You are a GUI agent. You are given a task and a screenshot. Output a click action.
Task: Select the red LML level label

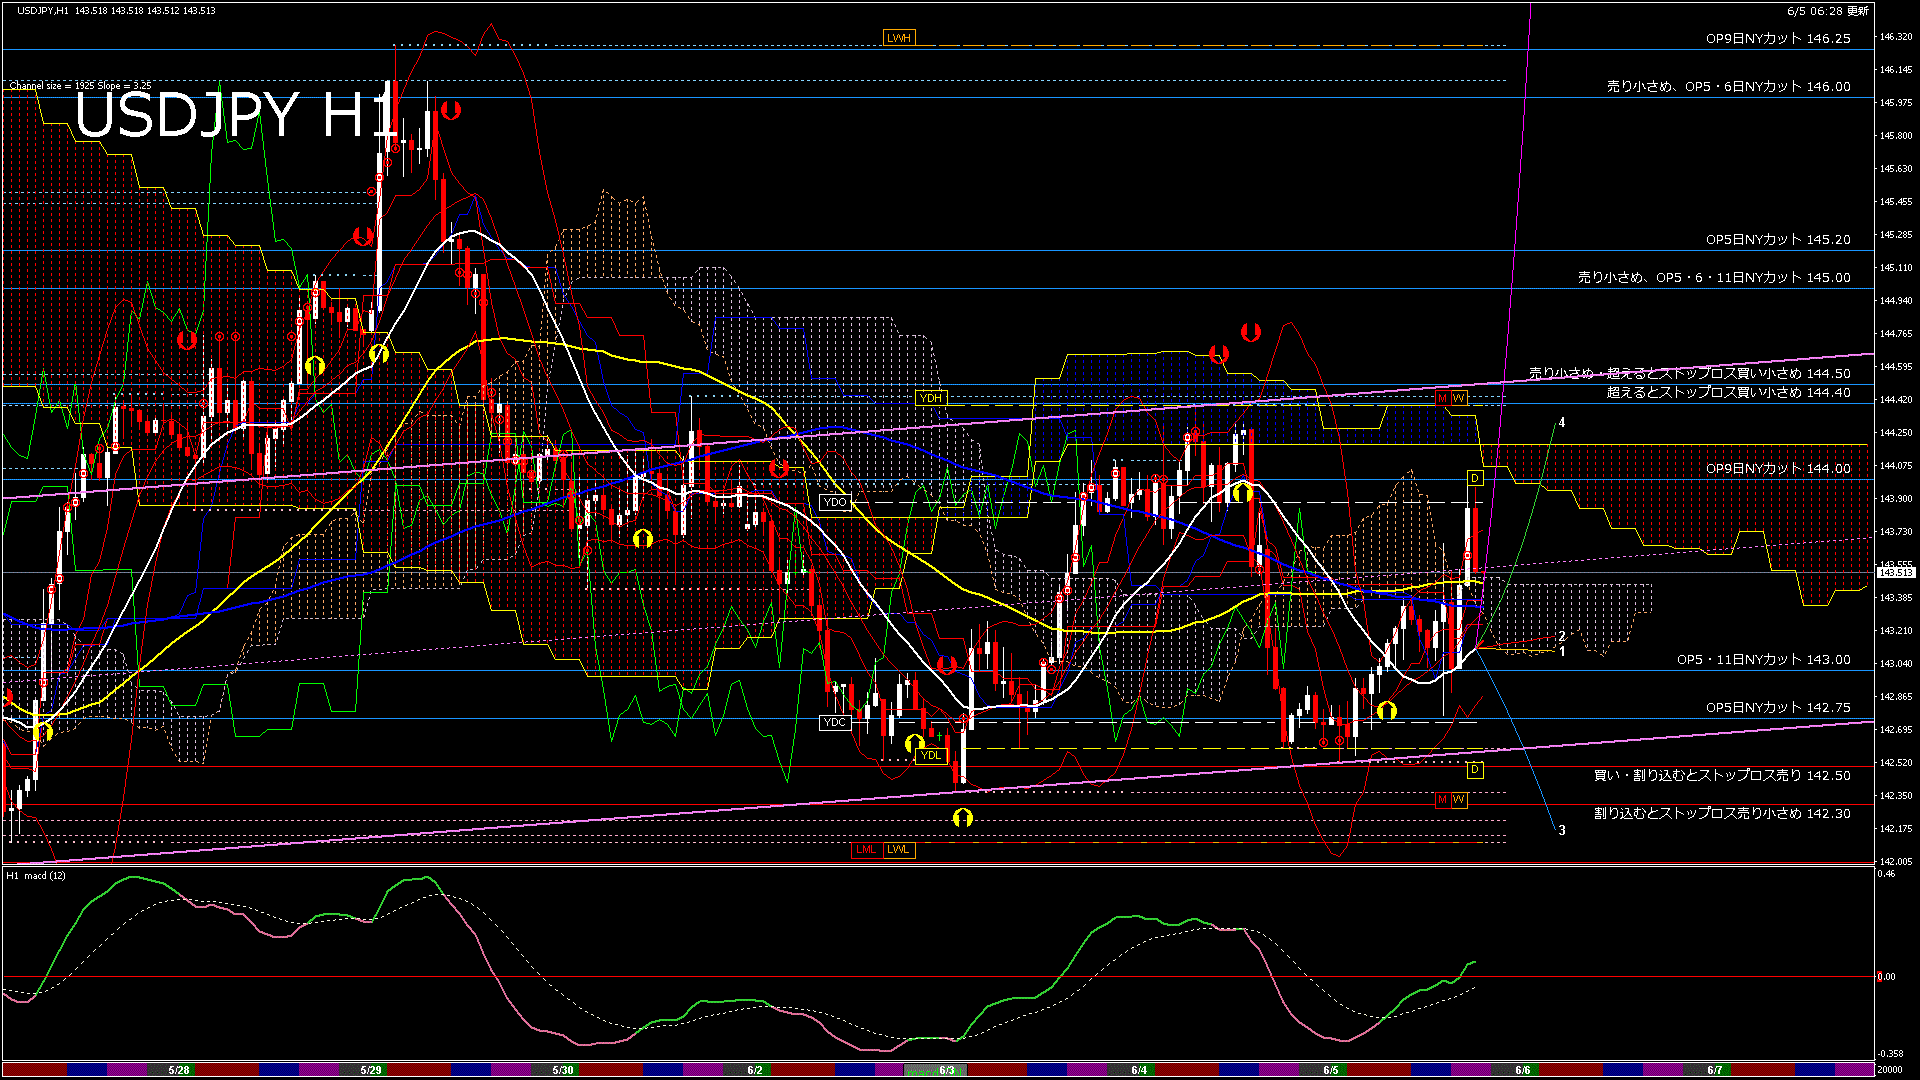click(866, 850)
